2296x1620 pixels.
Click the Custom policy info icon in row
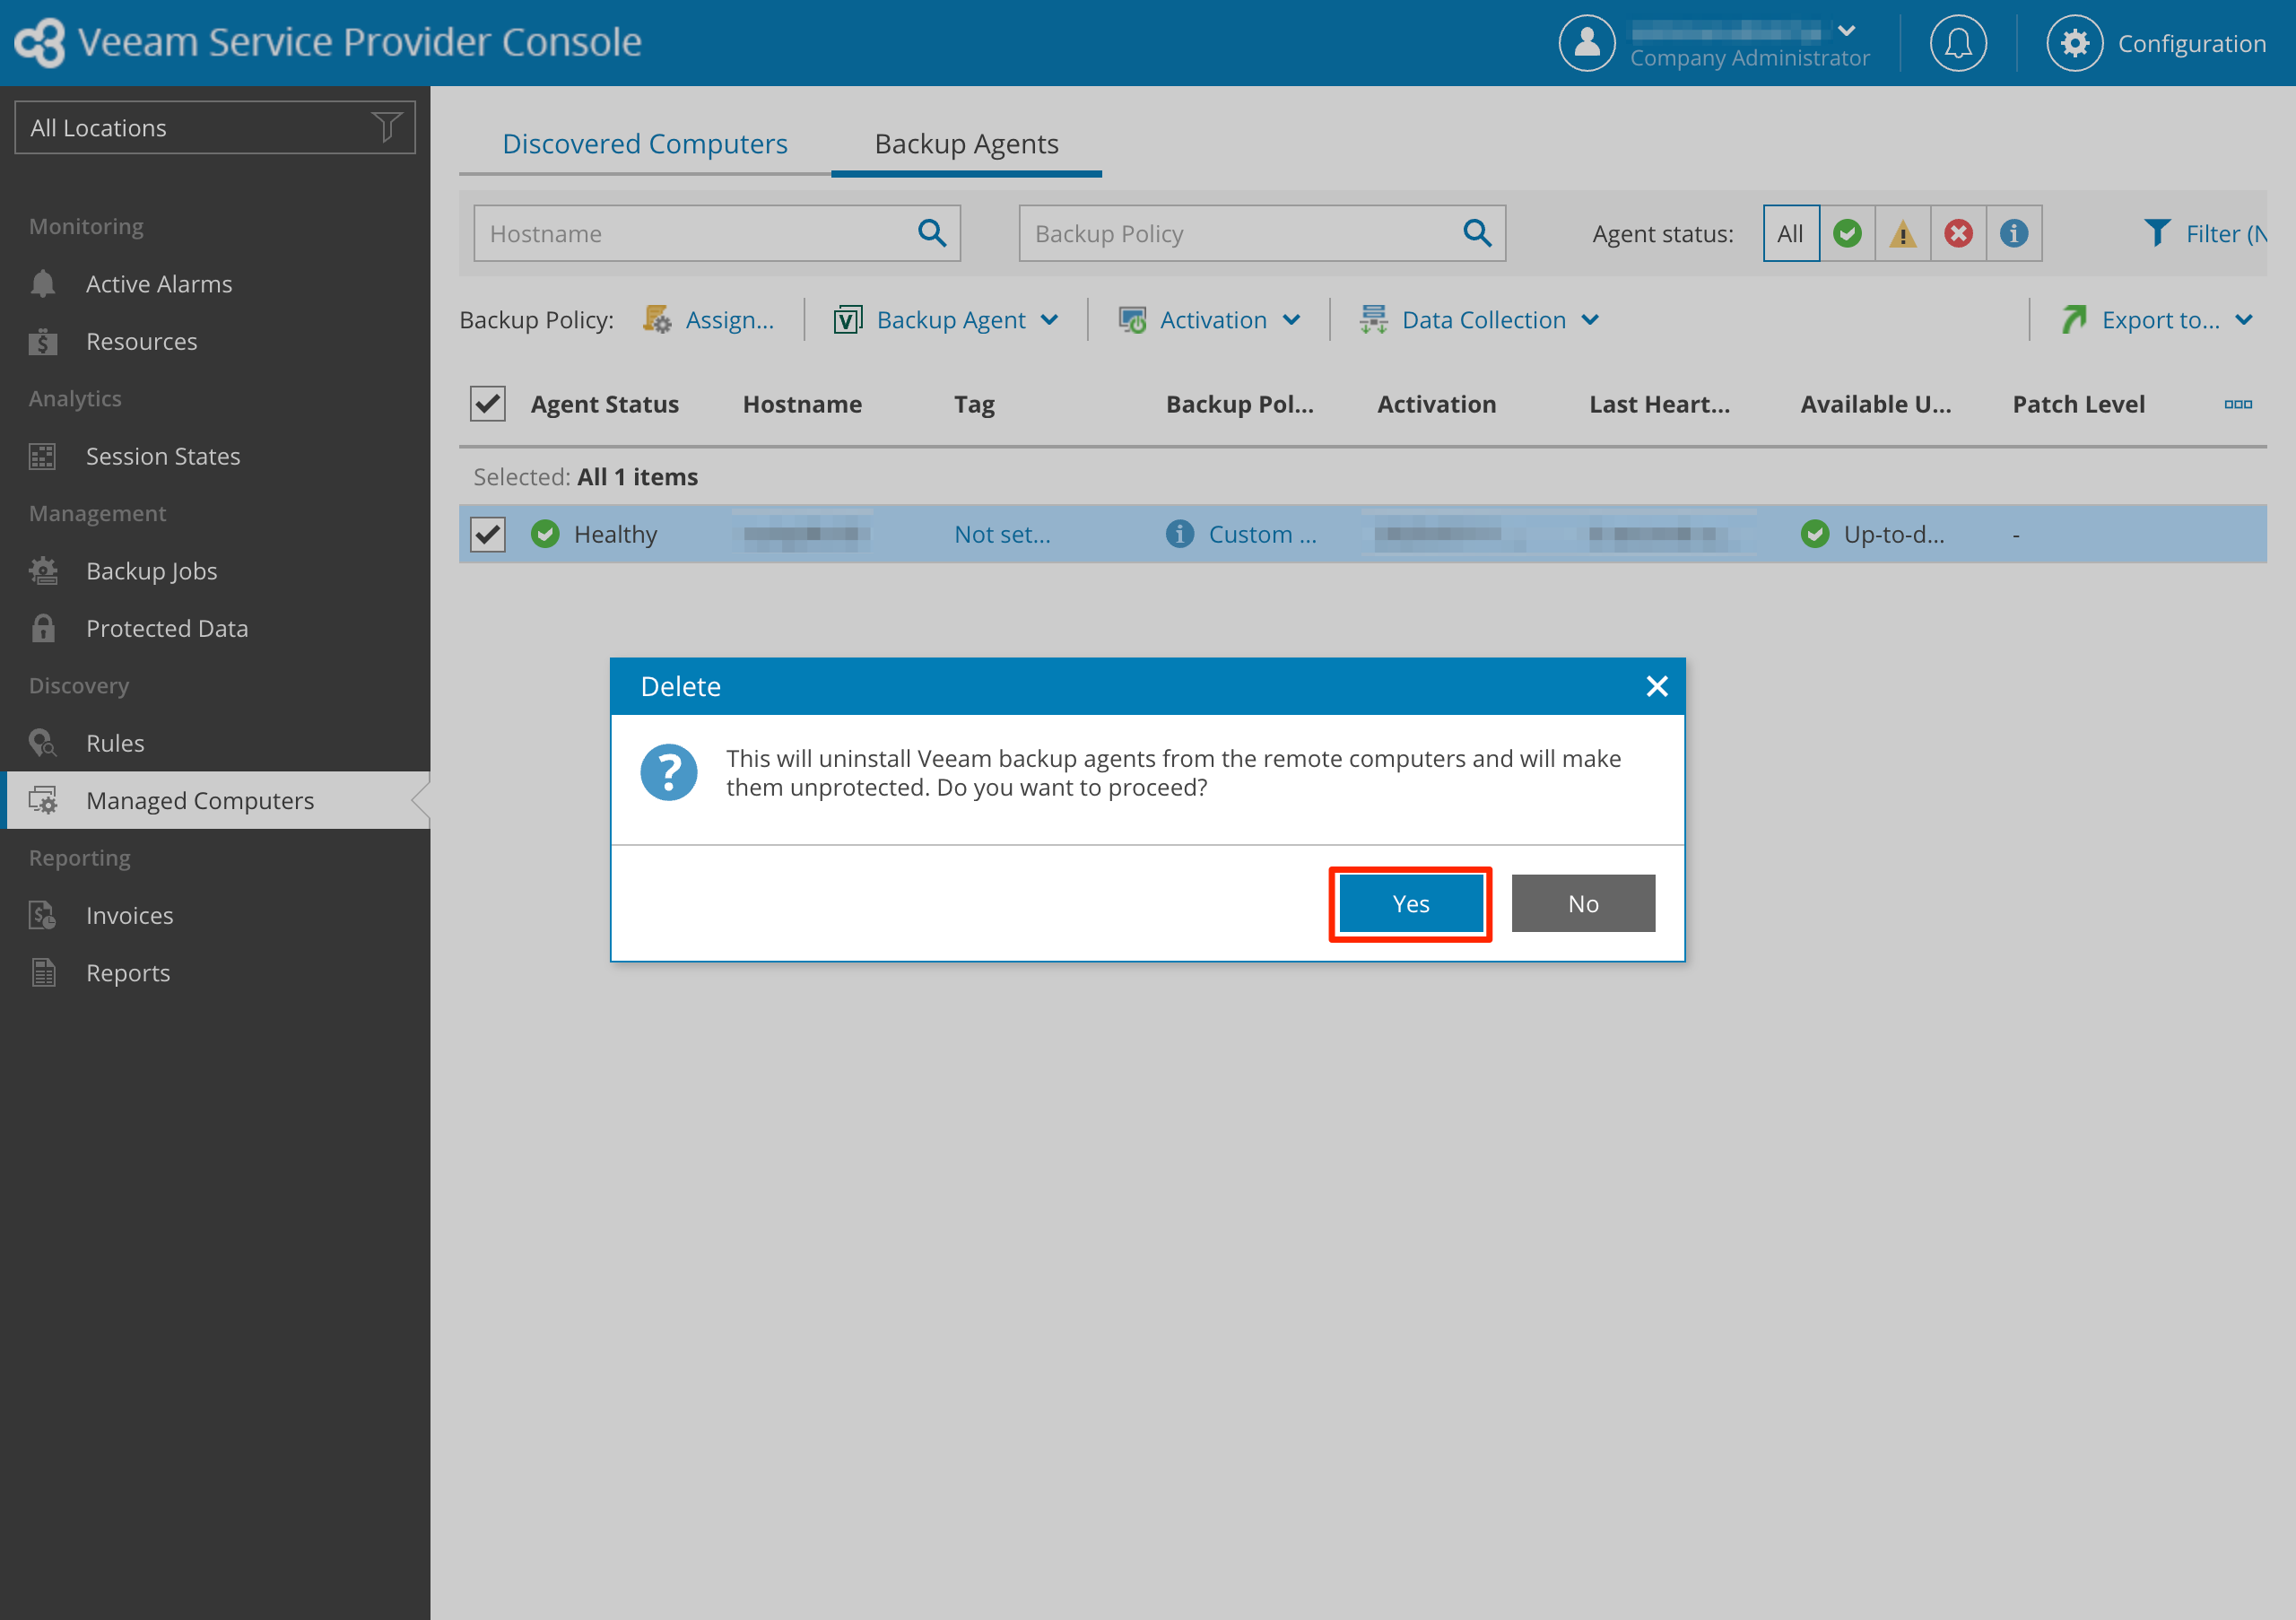pyautogui.click(x=1179, y=534)
